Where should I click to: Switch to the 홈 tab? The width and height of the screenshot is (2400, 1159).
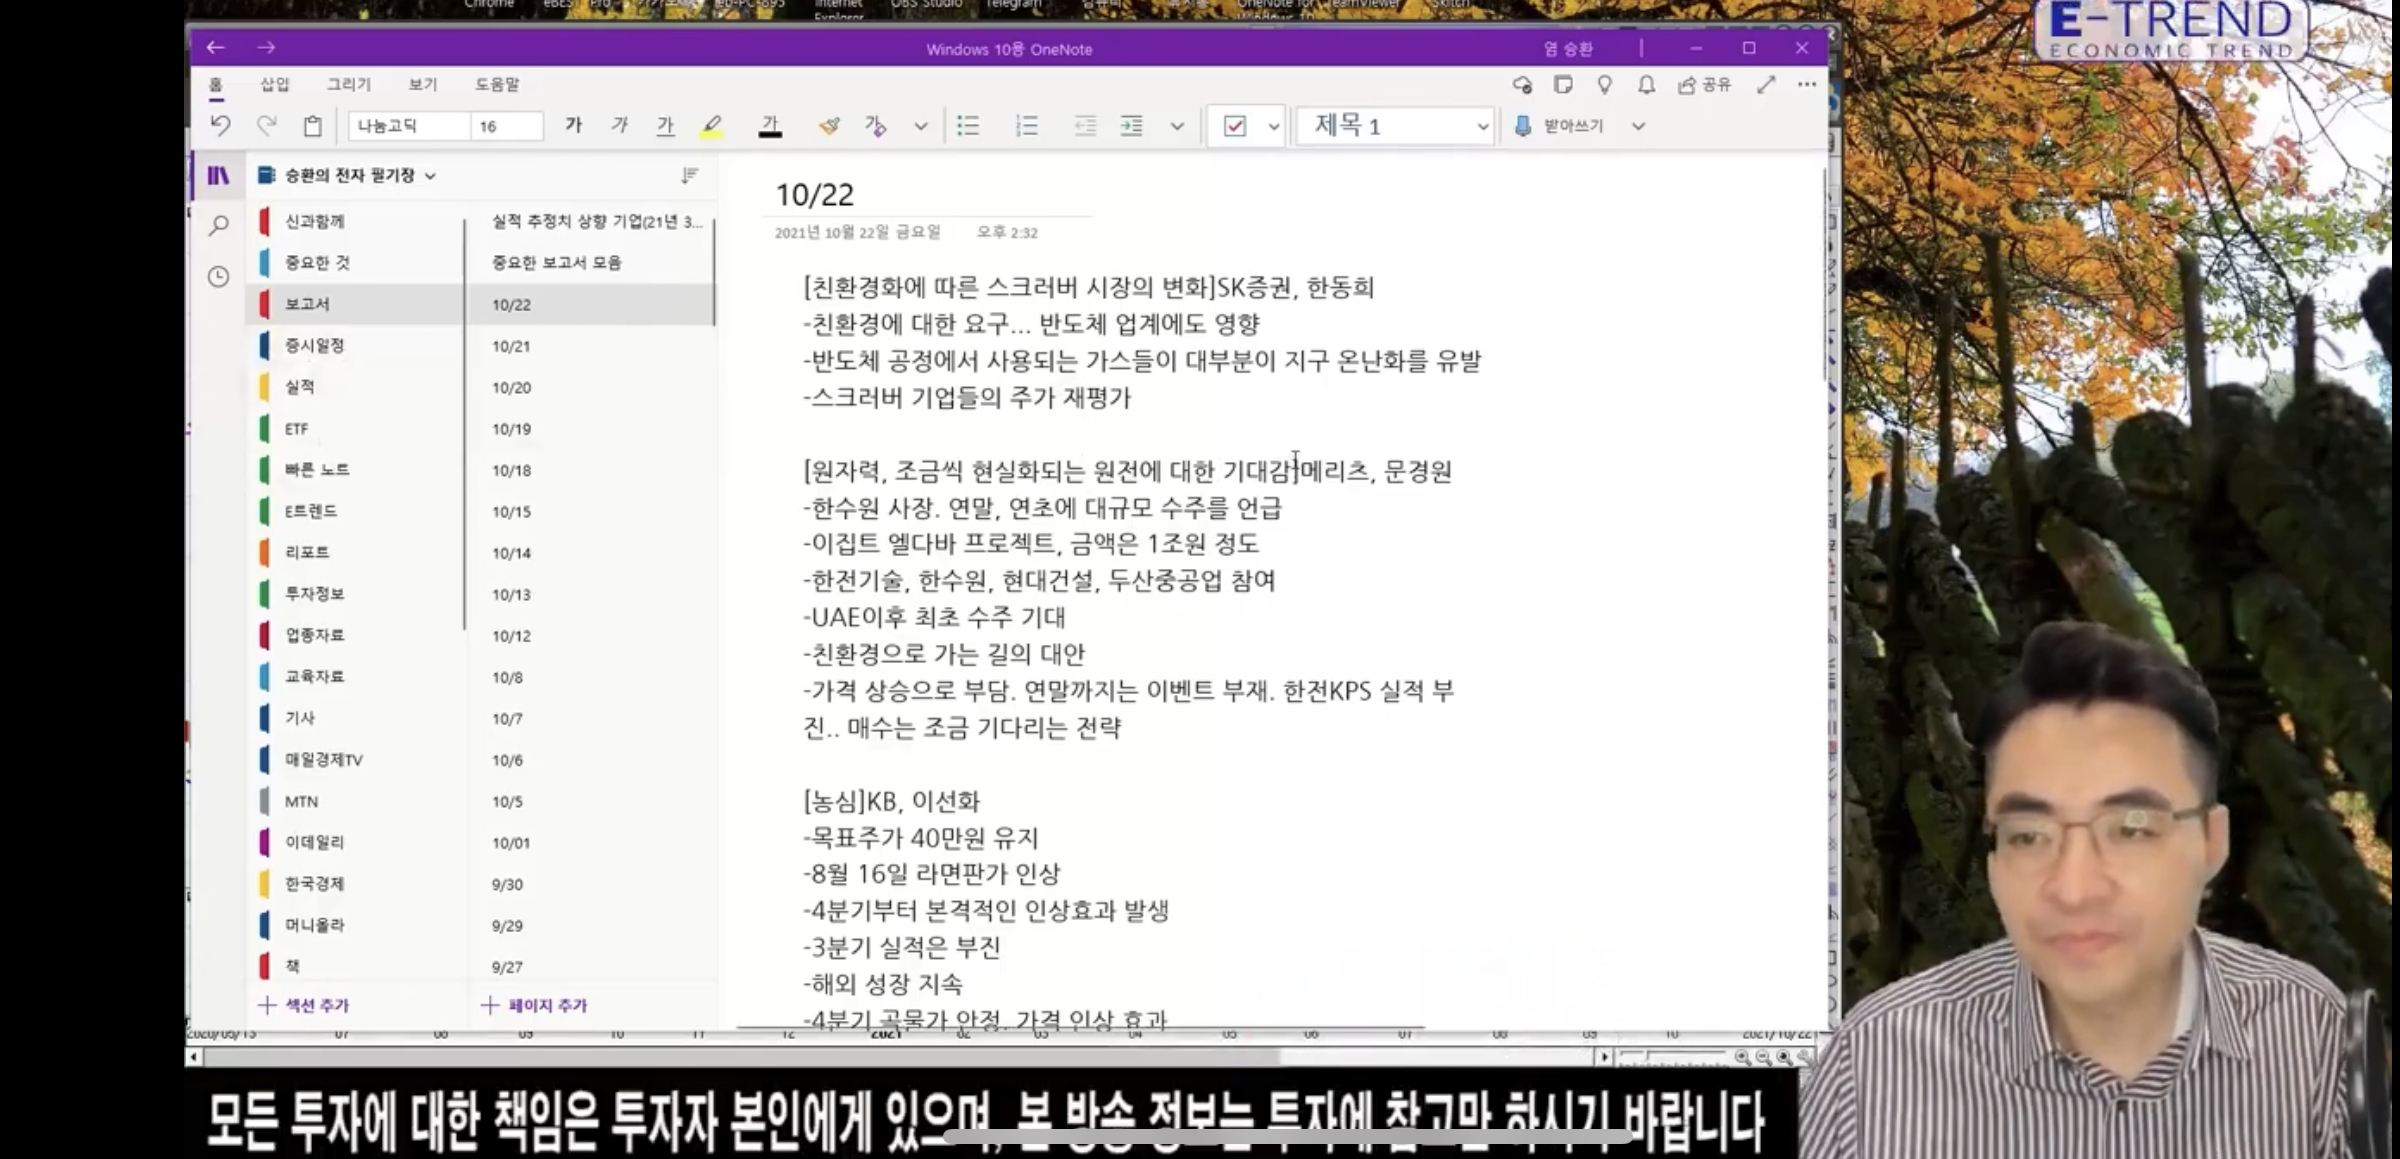(216, 85)
